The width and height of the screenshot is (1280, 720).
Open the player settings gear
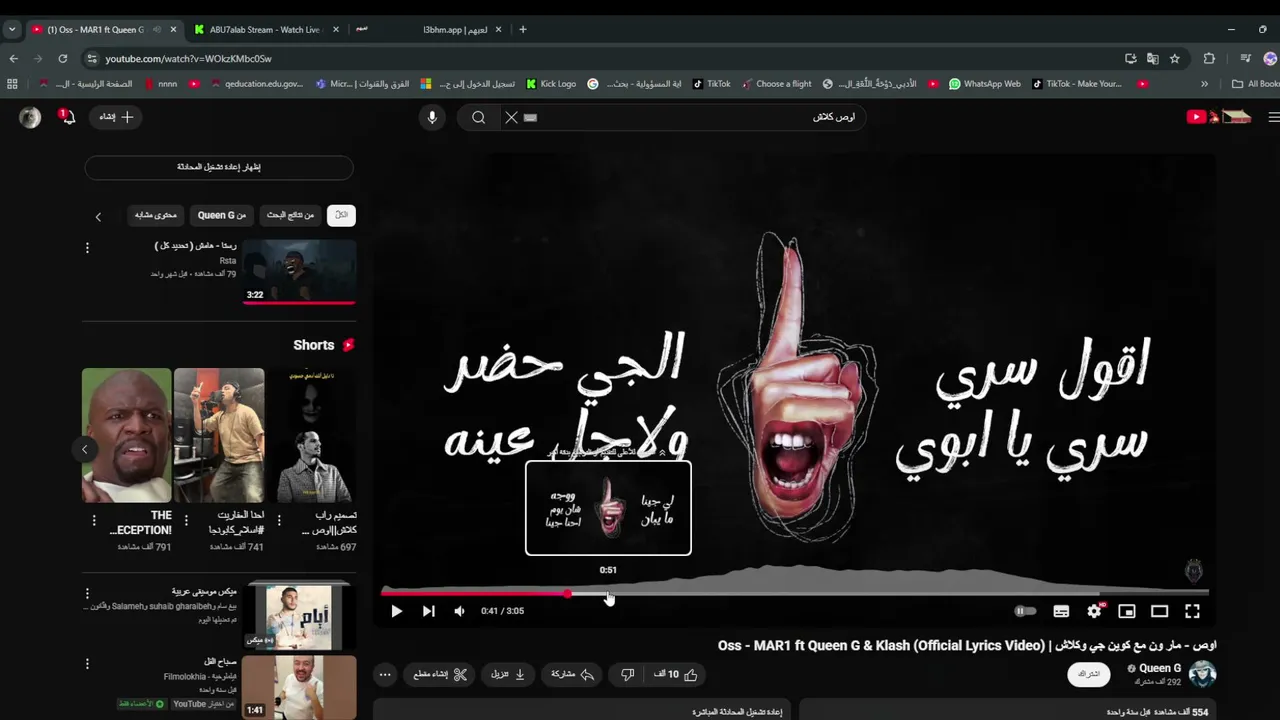pyautogui.click(x=1094, y=611)
